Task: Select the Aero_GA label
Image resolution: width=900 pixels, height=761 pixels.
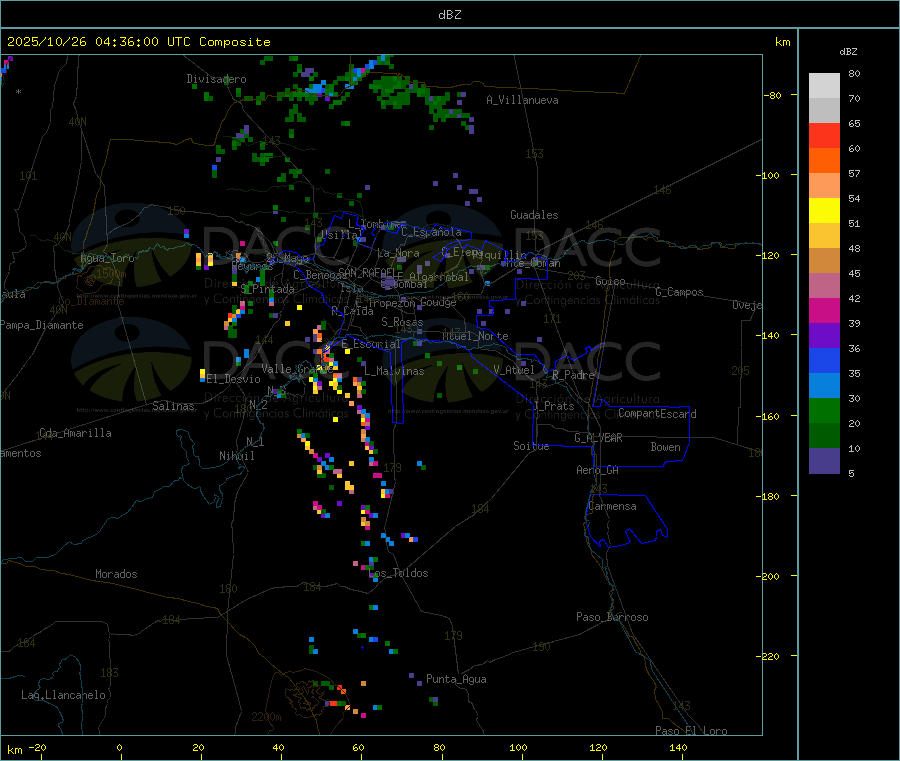Action: tap(598, 470)
